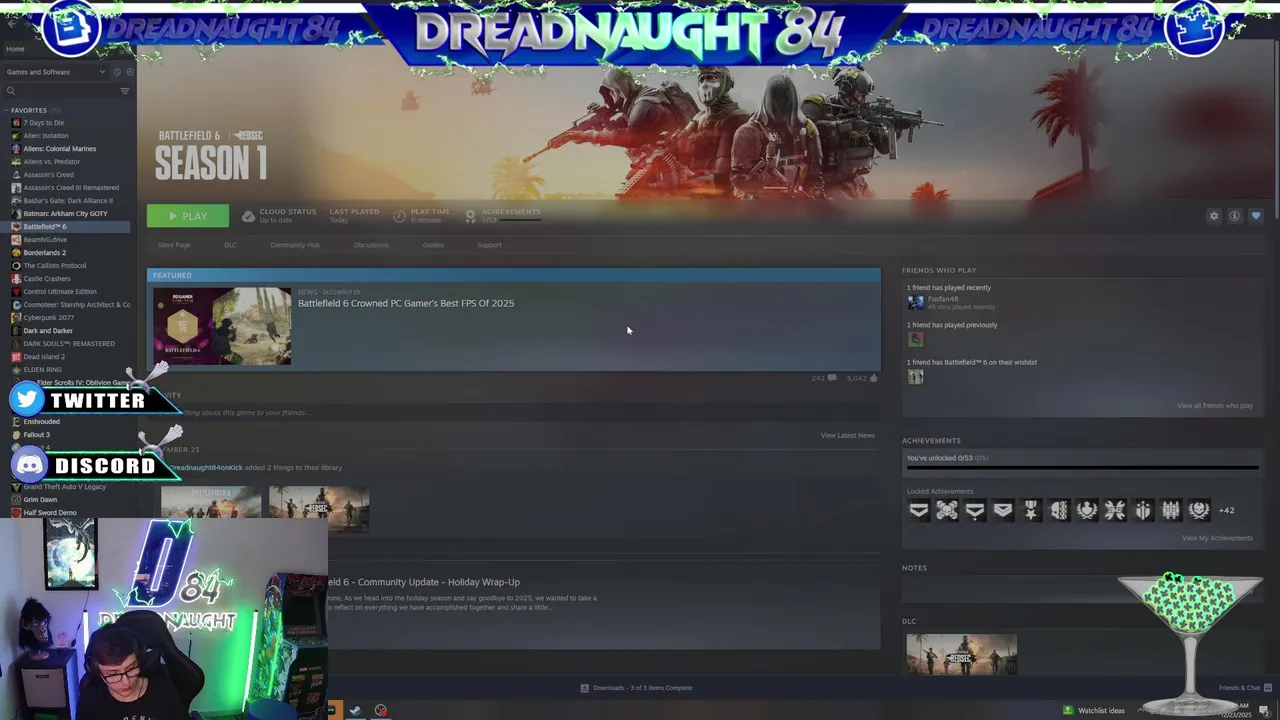Click the ready-to-play icon in library filter
The image size is (1280, 720).
(x=129, y=72)
